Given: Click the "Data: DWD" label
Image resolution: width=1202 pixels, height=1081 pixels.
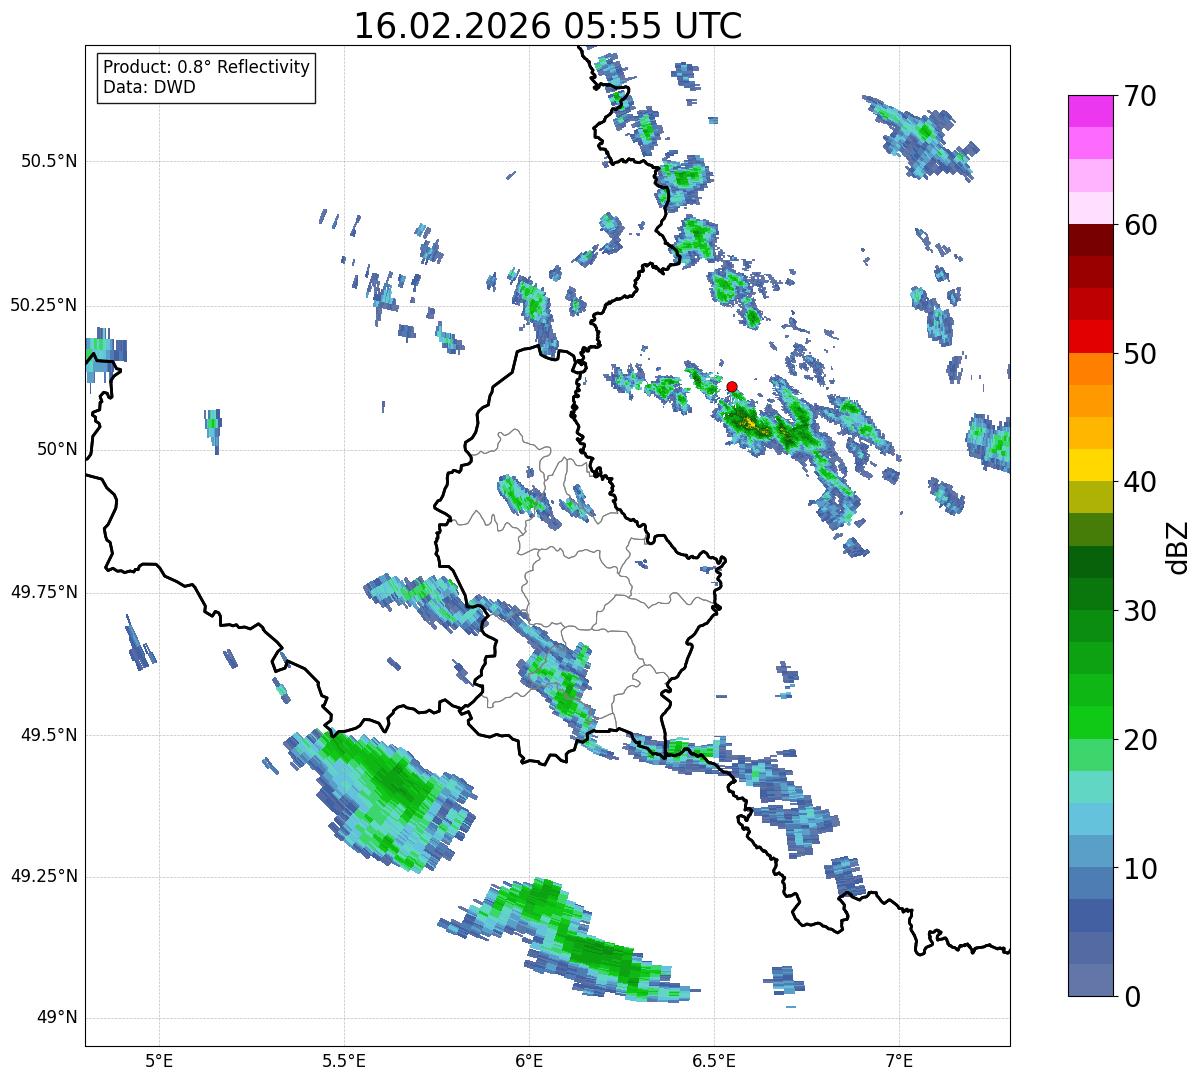Looking at the screenshot, I should (x=150, y=87).
